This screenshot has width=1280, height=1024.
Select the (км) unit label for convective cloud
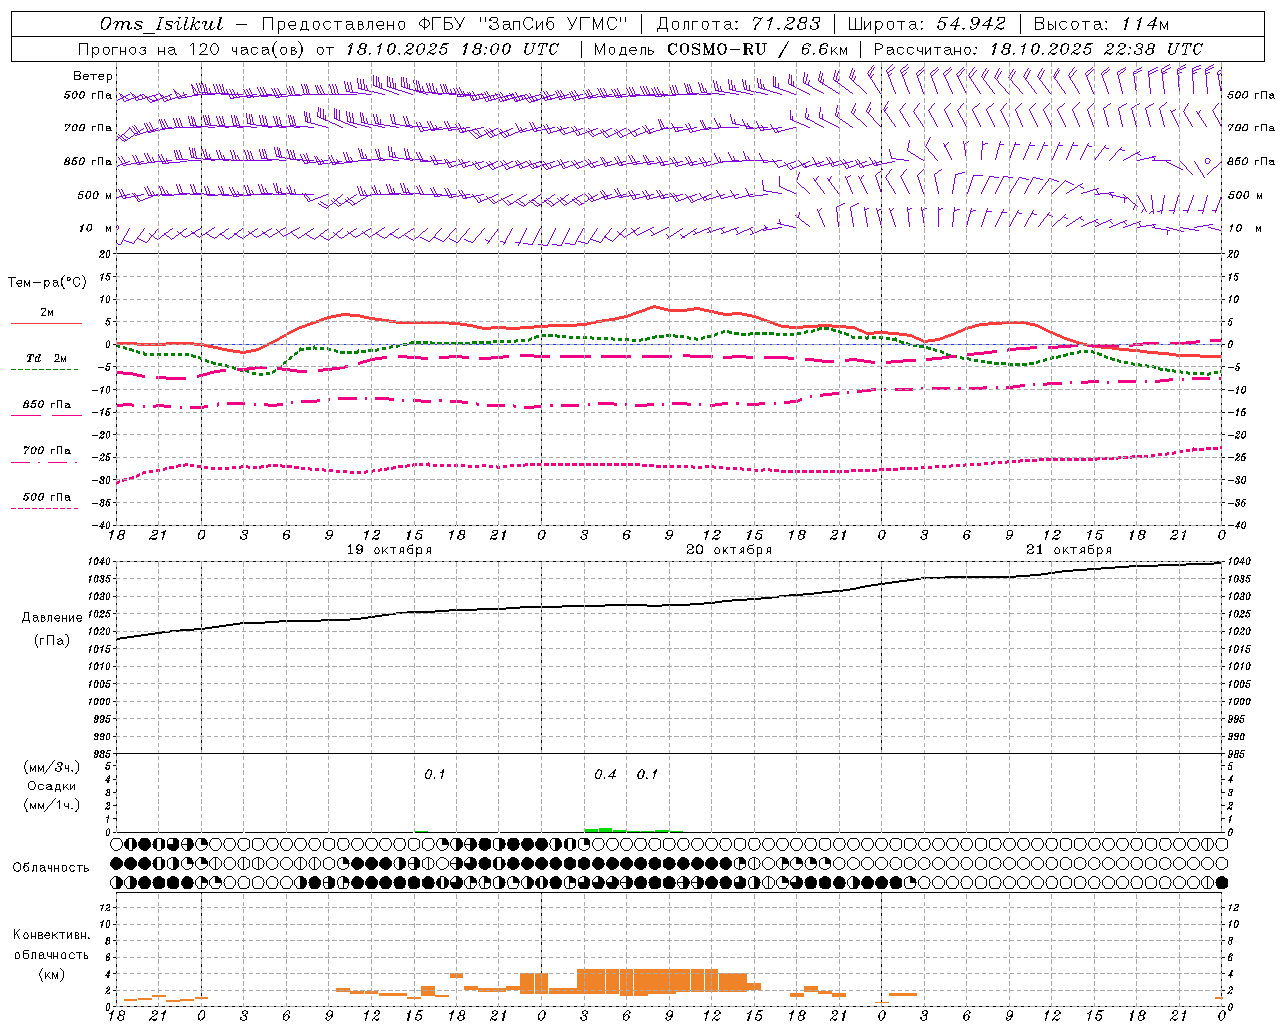pyautogui.click(x=51, y=975)
